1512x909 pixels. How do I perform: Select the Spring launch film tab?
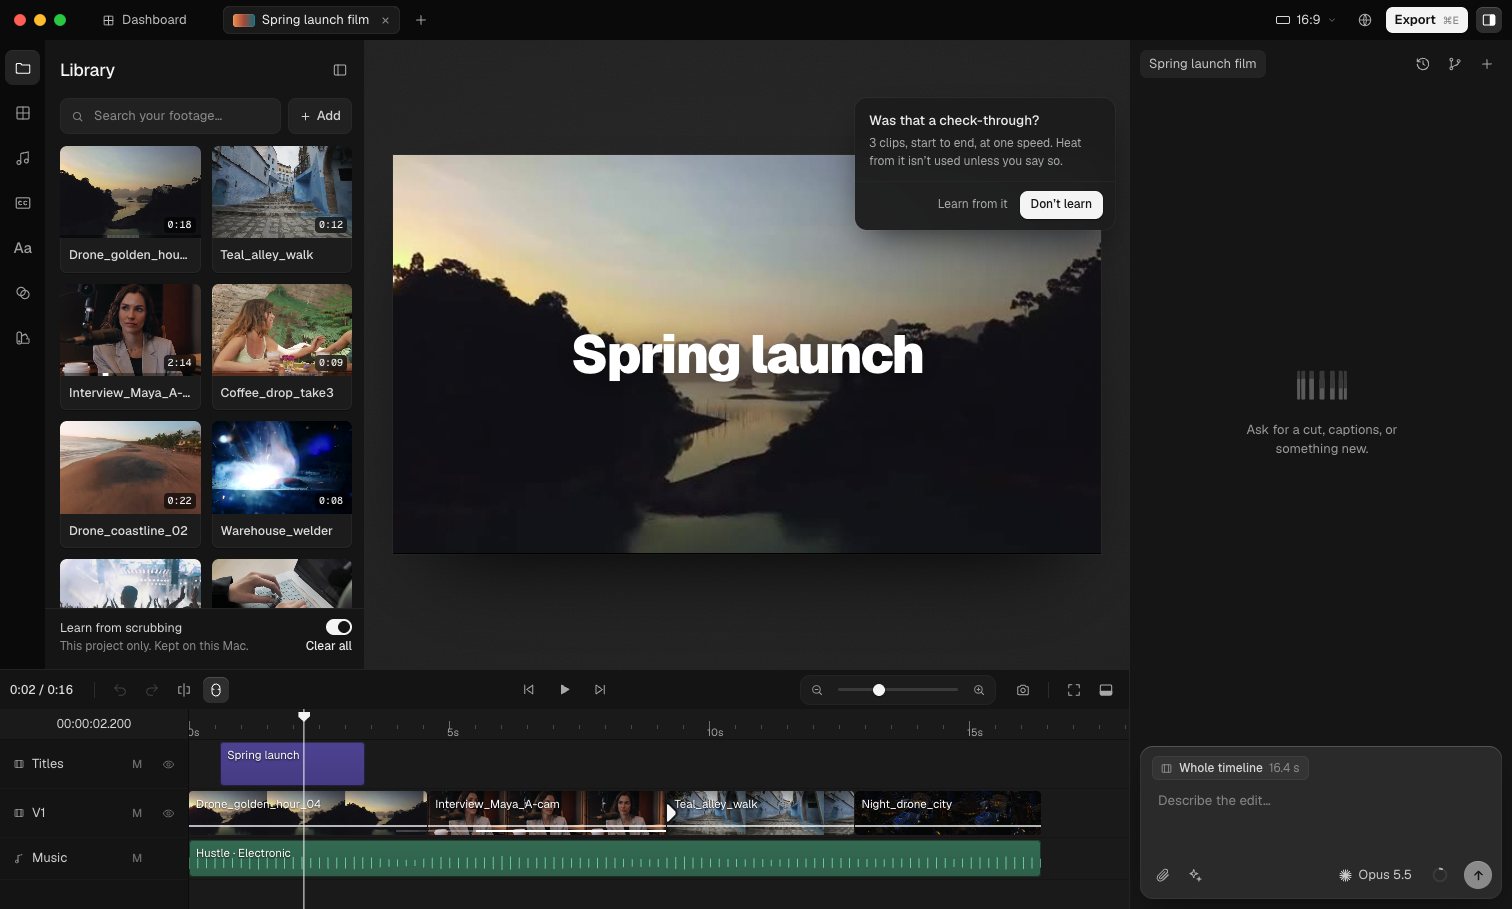point(311,20)
